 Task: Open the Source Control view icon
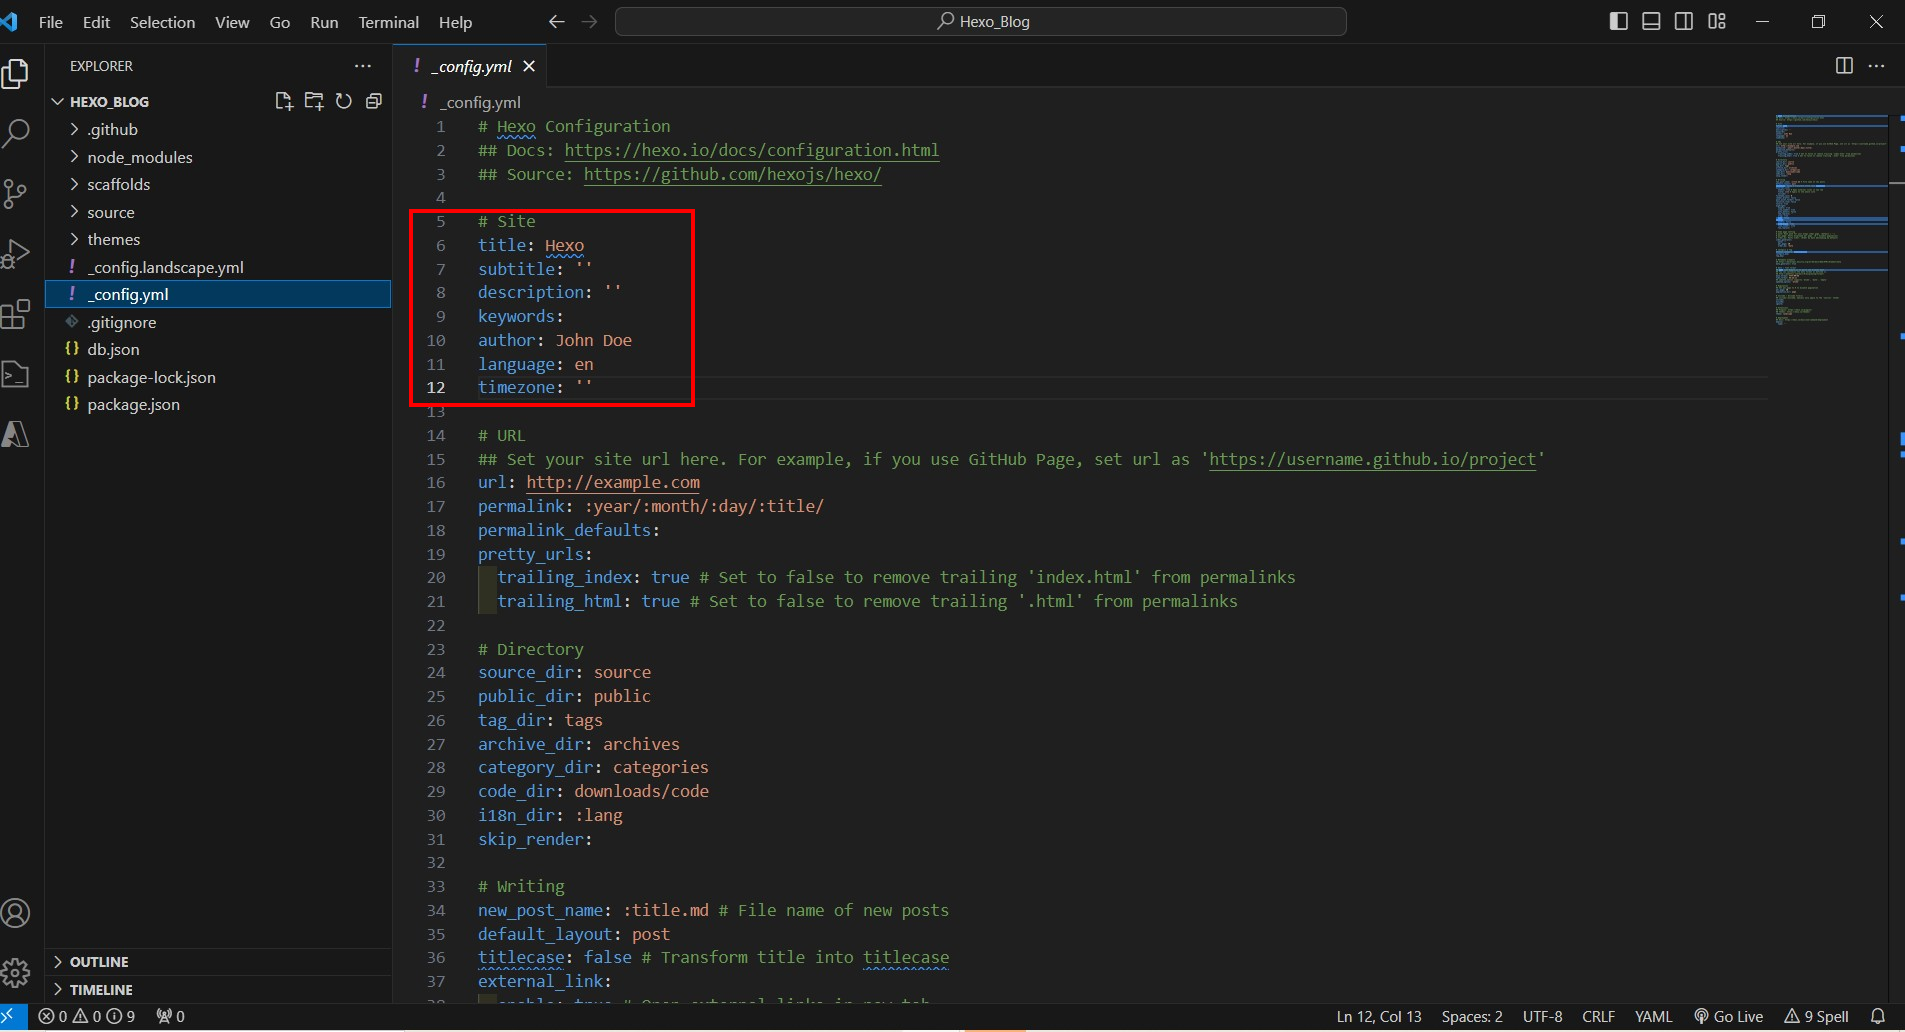pyautogui.click(x=16, y=193)
